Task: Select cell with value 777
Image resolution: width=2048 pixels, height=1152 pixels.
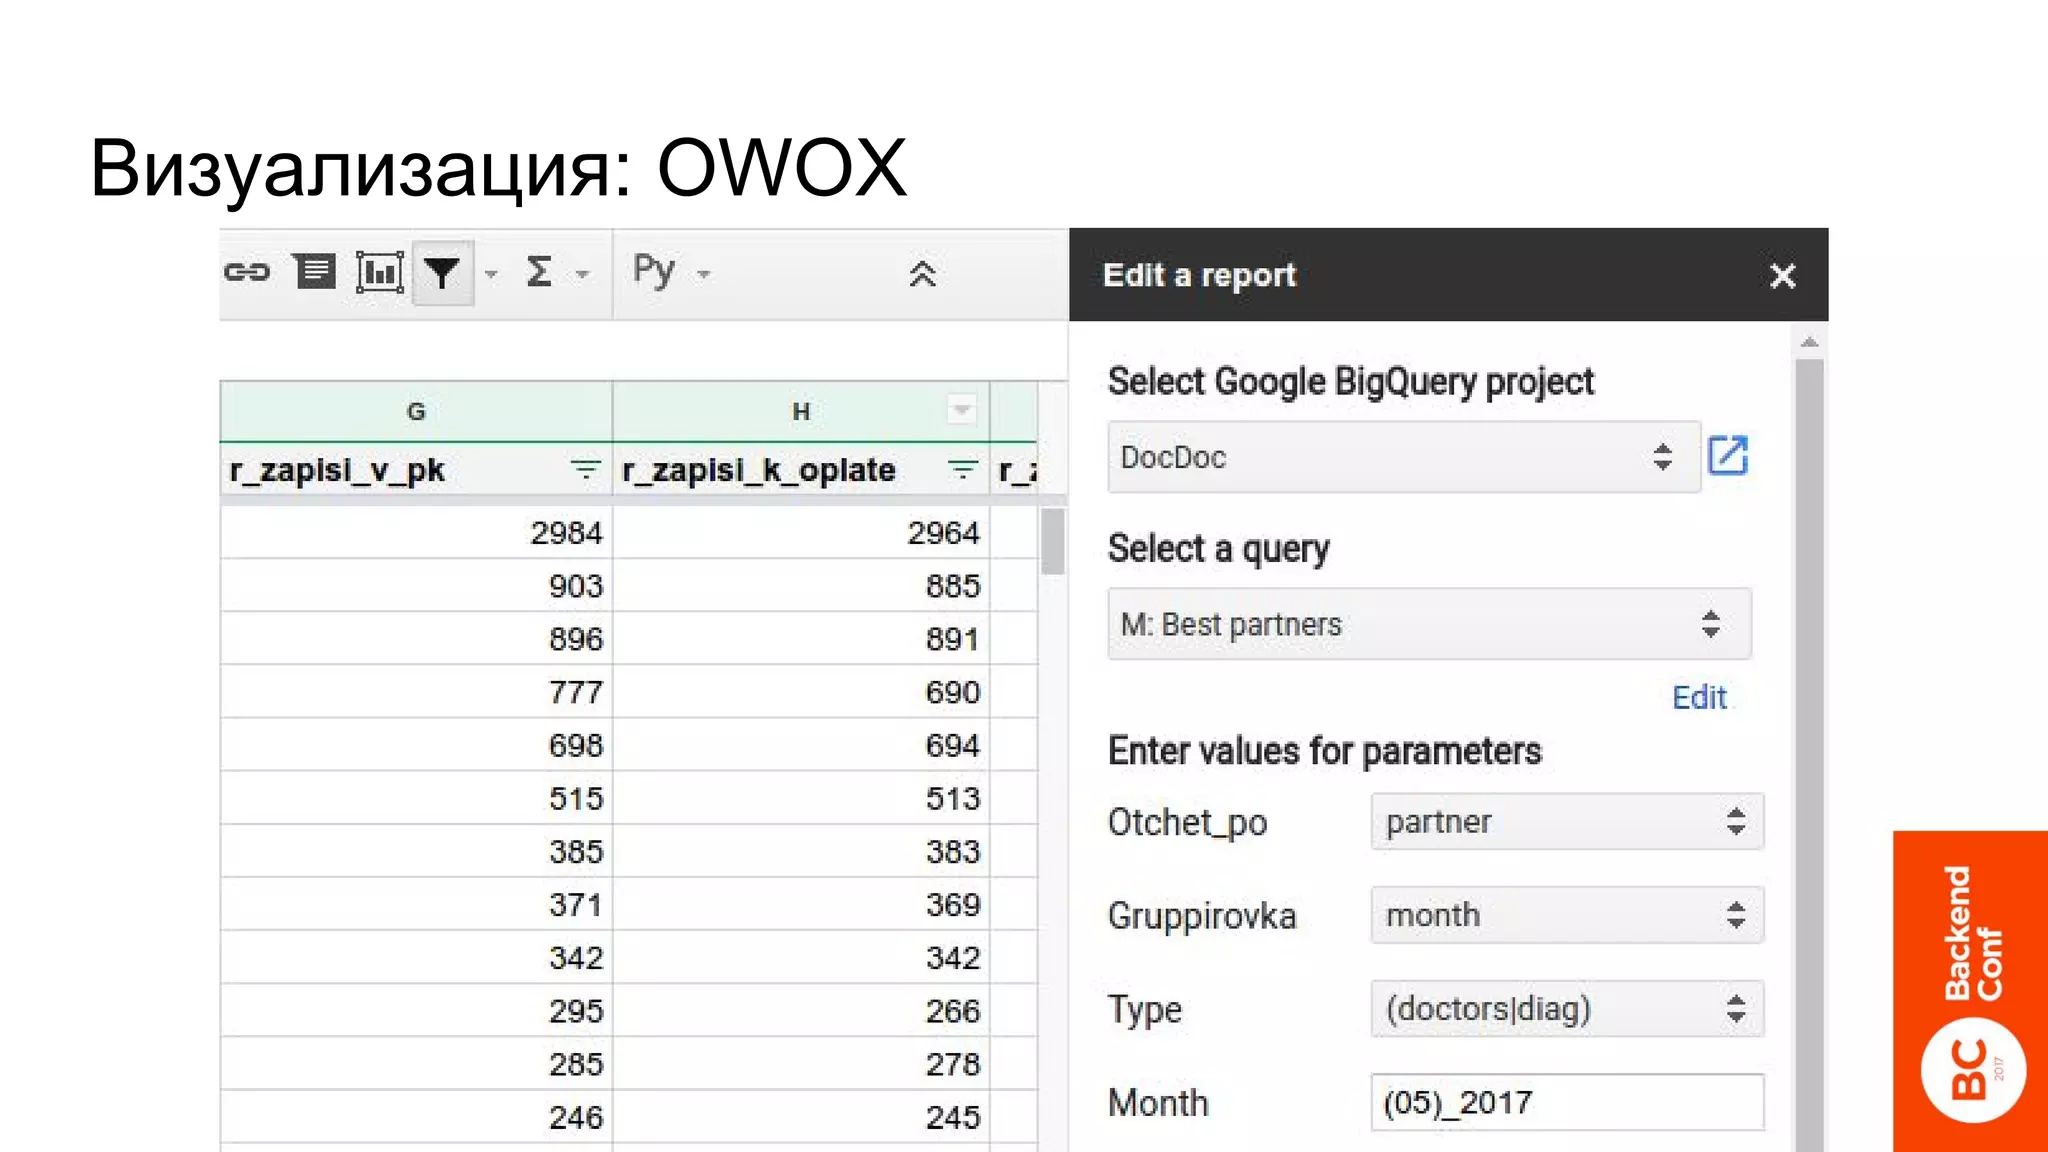Action: click(x=416, y=691)
